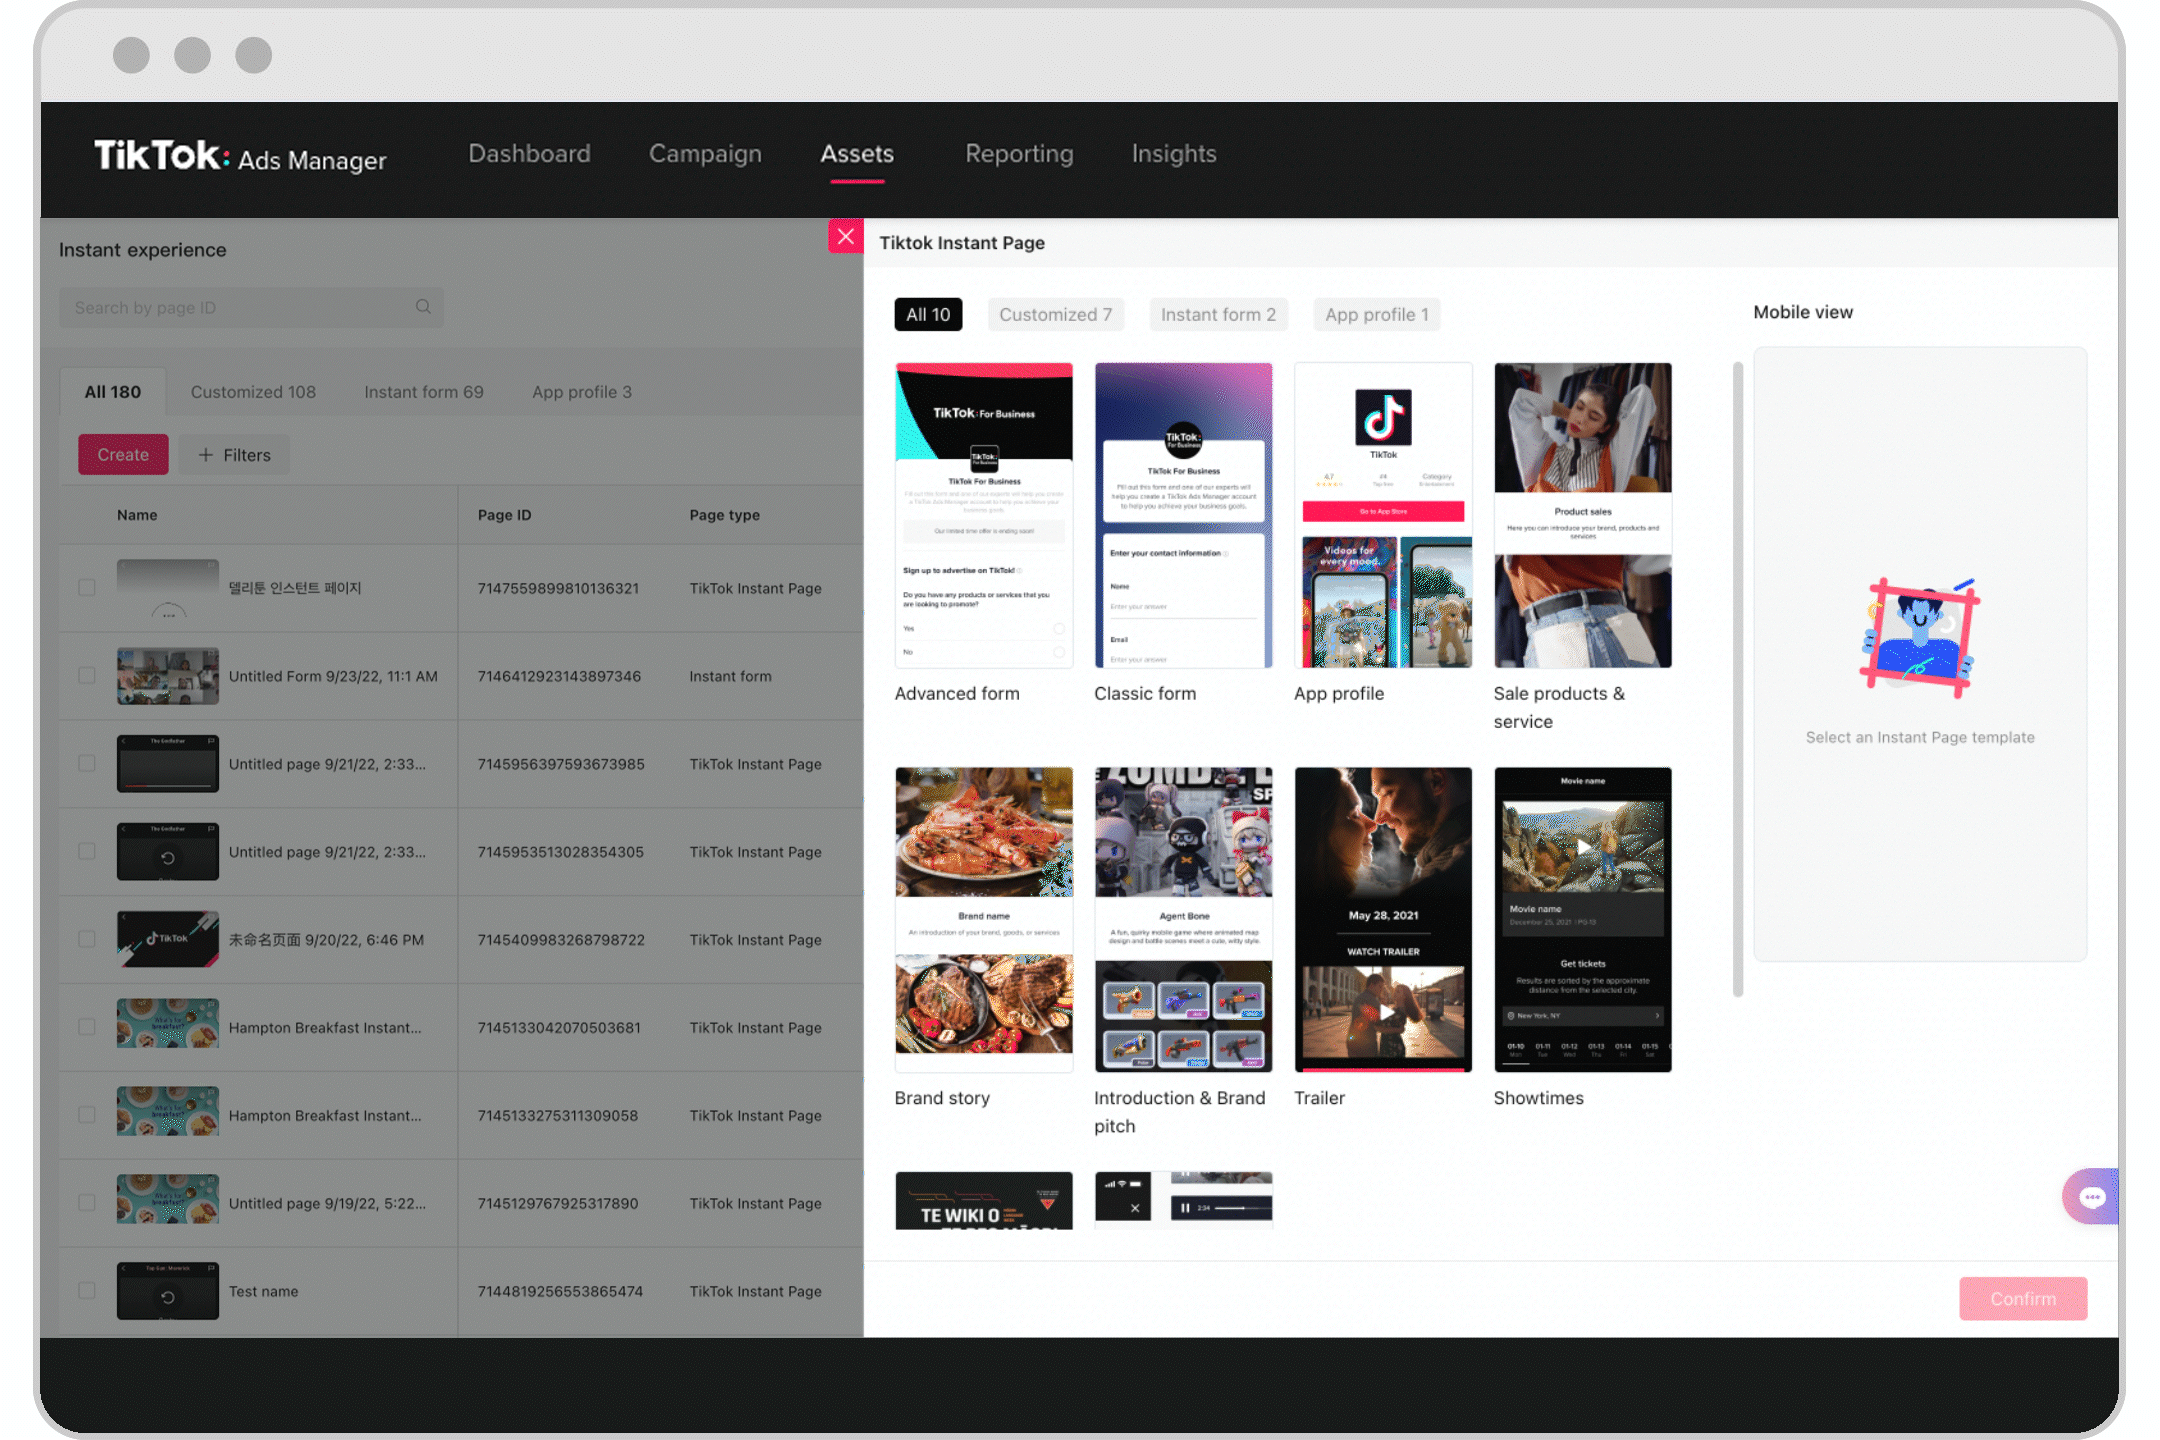2160x1440 pixels.
Task: Click the Search by page ID field
Action: [249, 307]
